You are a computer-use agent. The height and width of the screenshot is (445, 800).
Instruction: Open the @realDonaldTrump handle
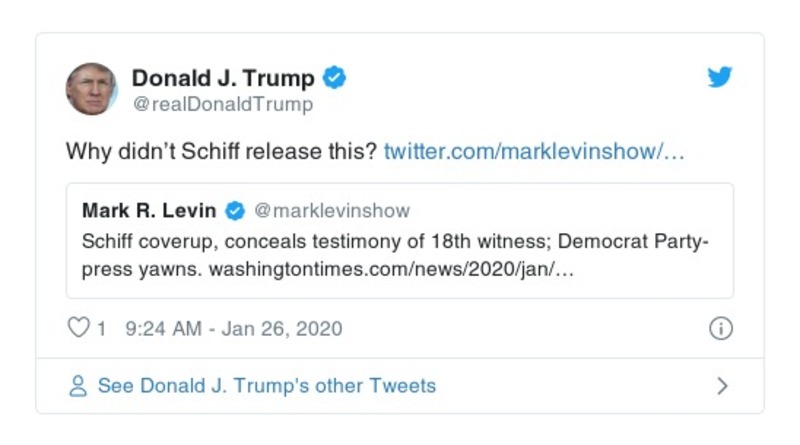click(222, 104)
